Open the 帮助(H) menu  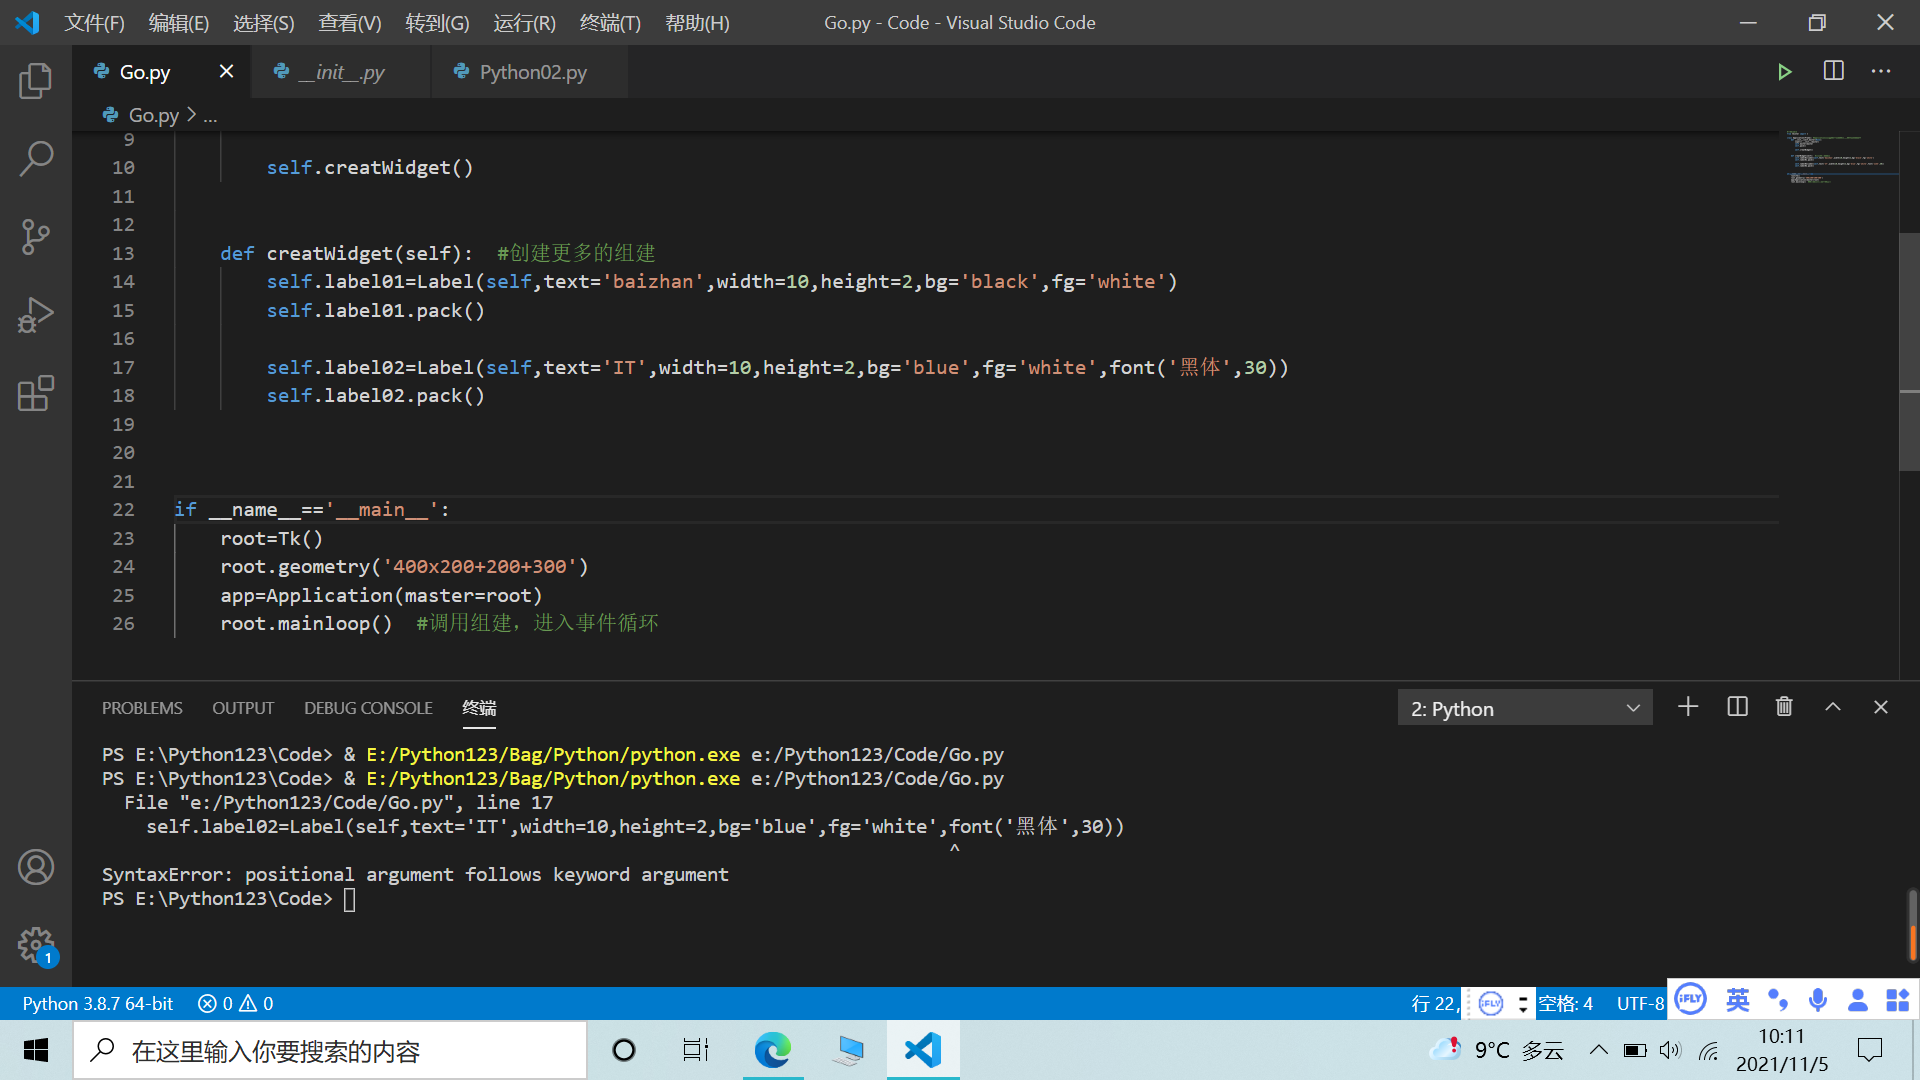tap(697, 22)
